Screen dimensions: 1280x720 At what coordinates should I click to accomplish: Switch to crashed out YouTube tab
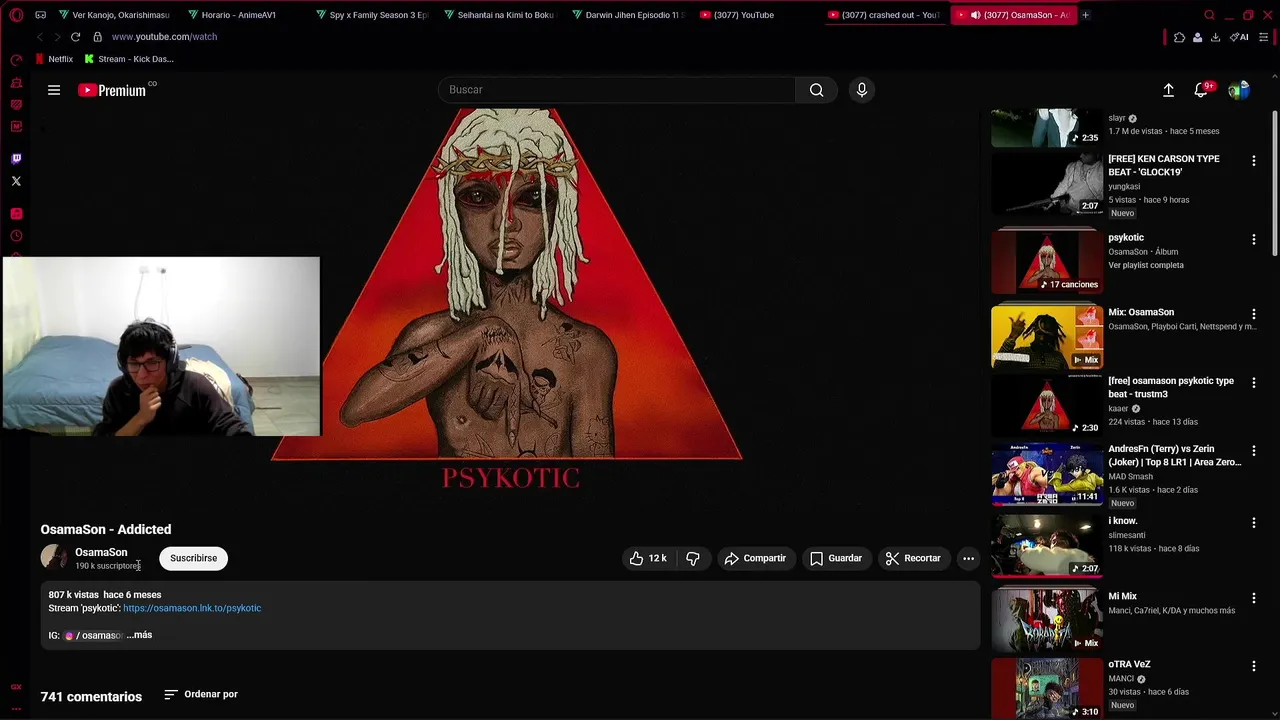[884, 15]
